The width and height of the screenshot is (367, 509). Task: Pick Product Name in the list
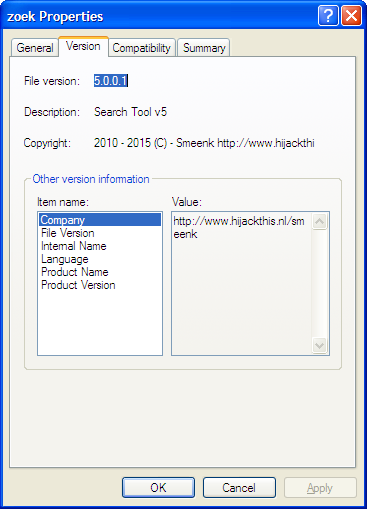[x=100, y=272]
